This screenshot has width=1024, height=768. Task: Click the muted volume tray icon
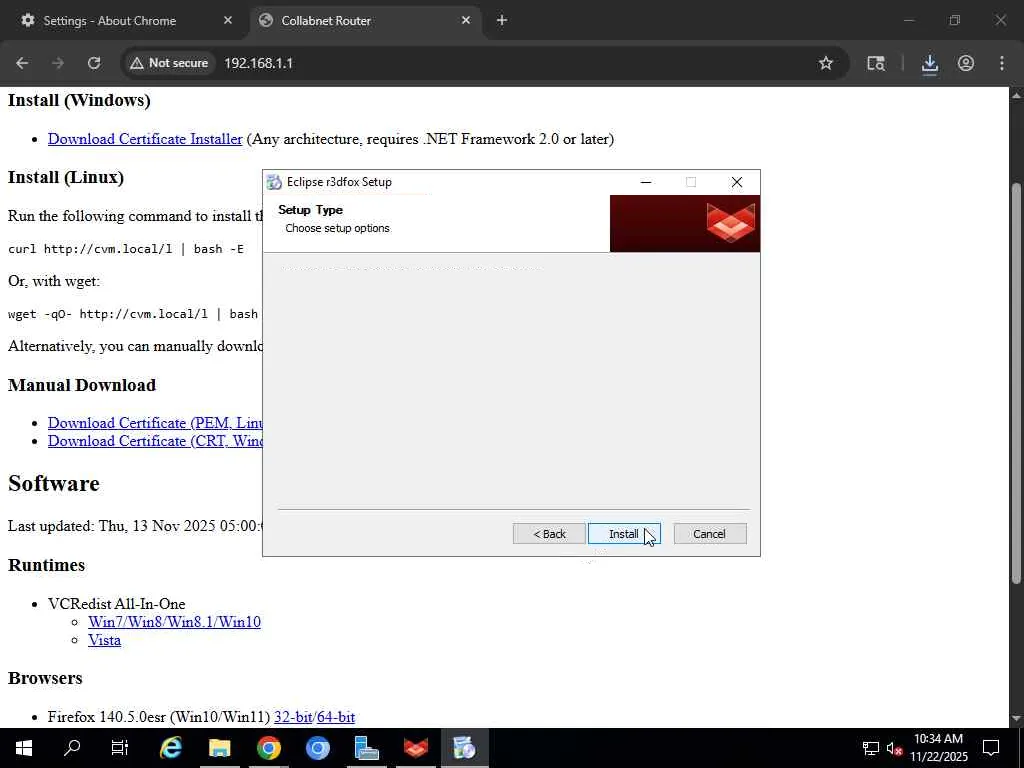click(894, 748)
